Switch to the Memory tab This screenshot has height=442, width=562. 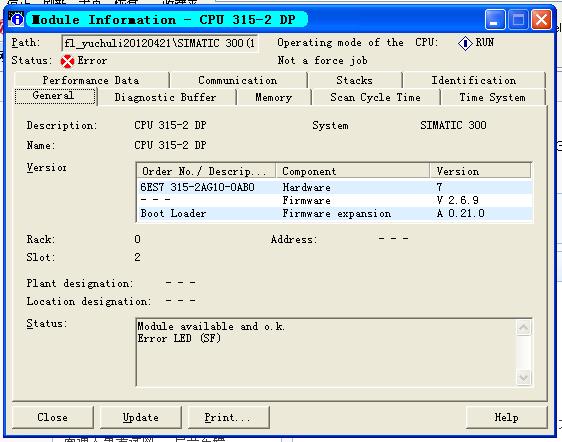tap(273, 98)
